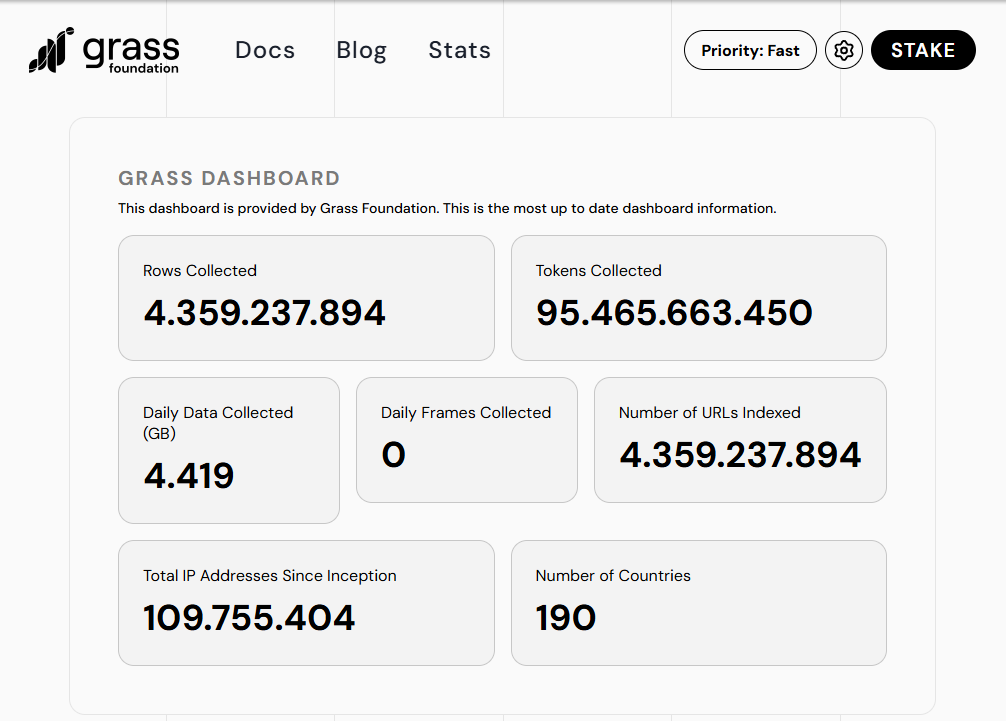Click the Grass Foundation logo
This screenshot has width=1006, height=721.
(x=104, y=50)
